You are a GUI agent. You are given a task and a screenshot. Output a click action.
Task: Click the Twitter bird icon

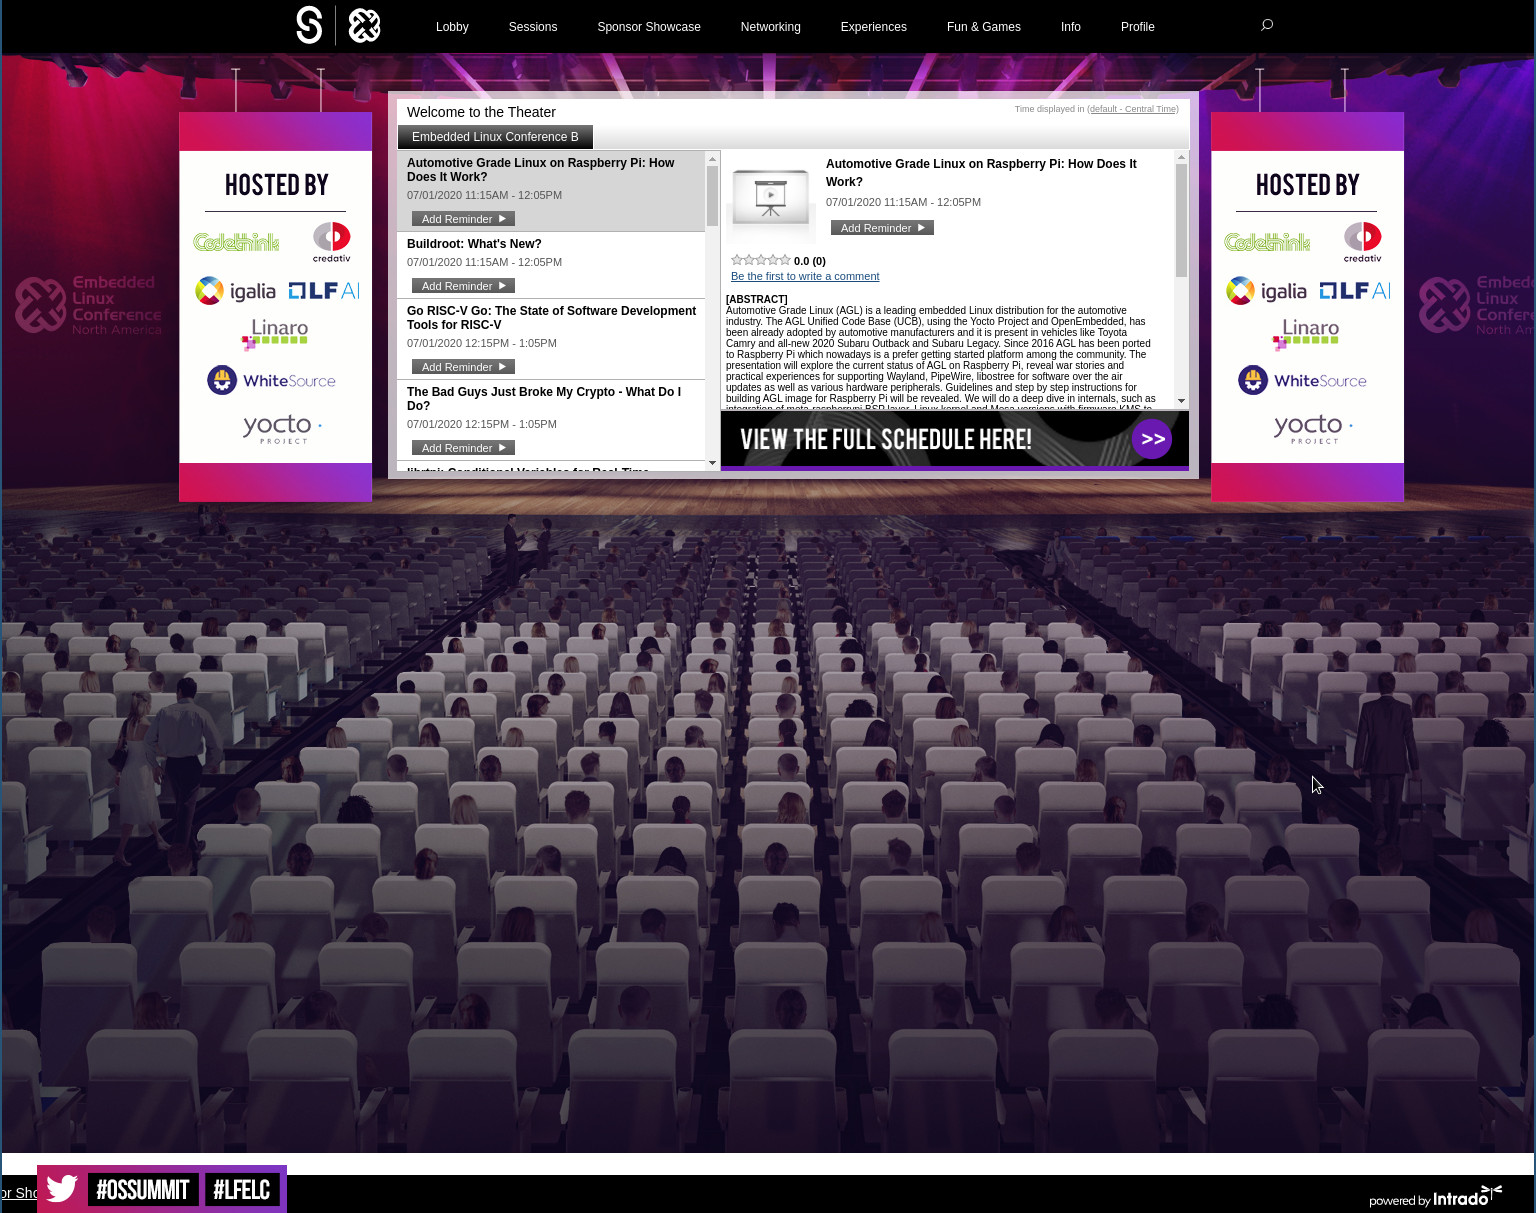[62, 1189]
